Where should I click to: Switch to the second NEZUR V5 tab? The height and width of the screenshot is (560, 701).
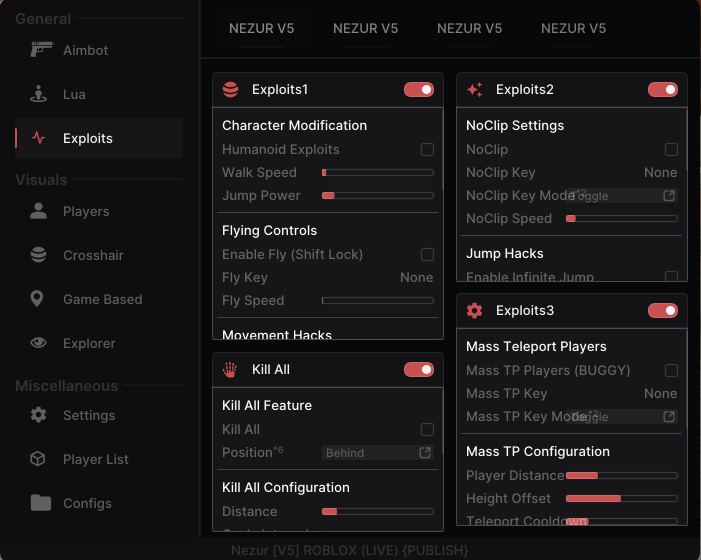[x=366, y=29]
